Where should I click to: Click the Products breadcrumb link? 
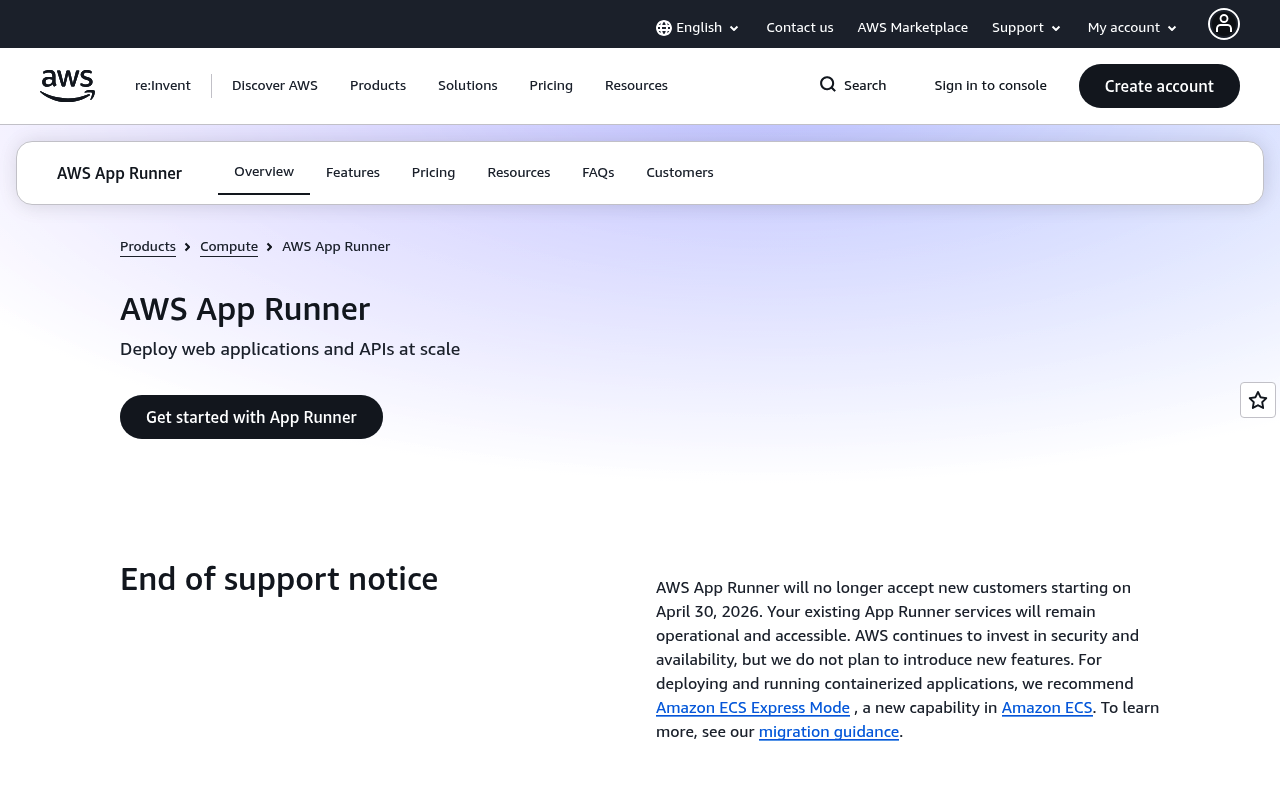click(148, 246)
